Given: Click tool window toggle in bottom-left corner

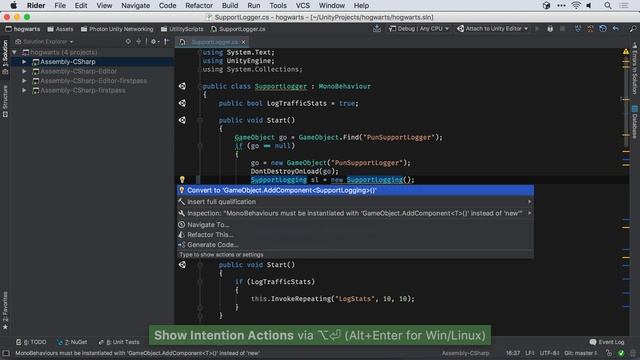Looking at the screenshot, I should coord(6,353).
